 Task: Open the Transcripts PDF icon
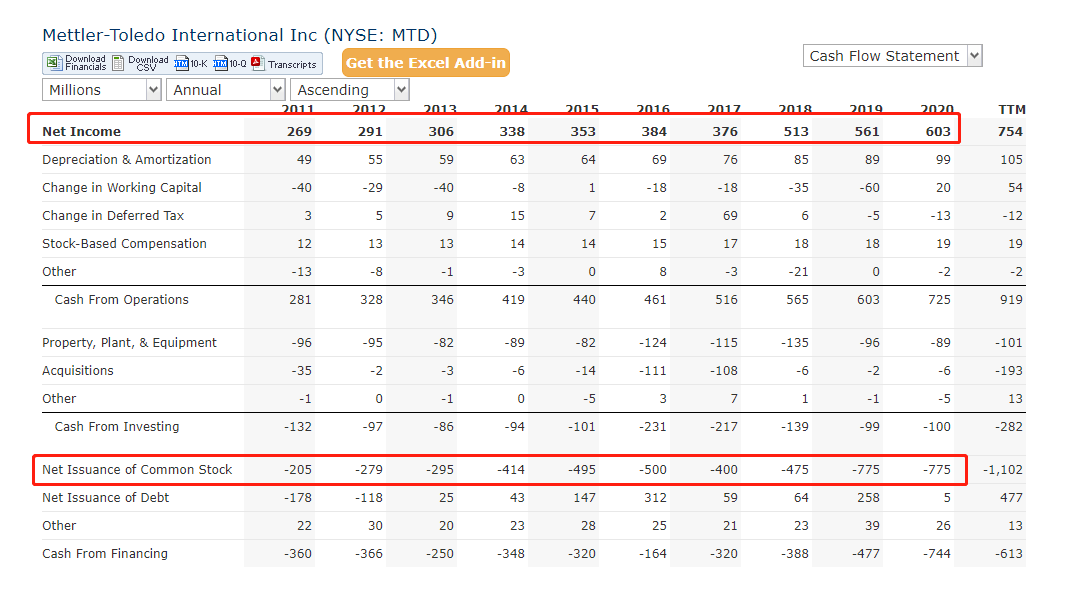click(257, 63)
